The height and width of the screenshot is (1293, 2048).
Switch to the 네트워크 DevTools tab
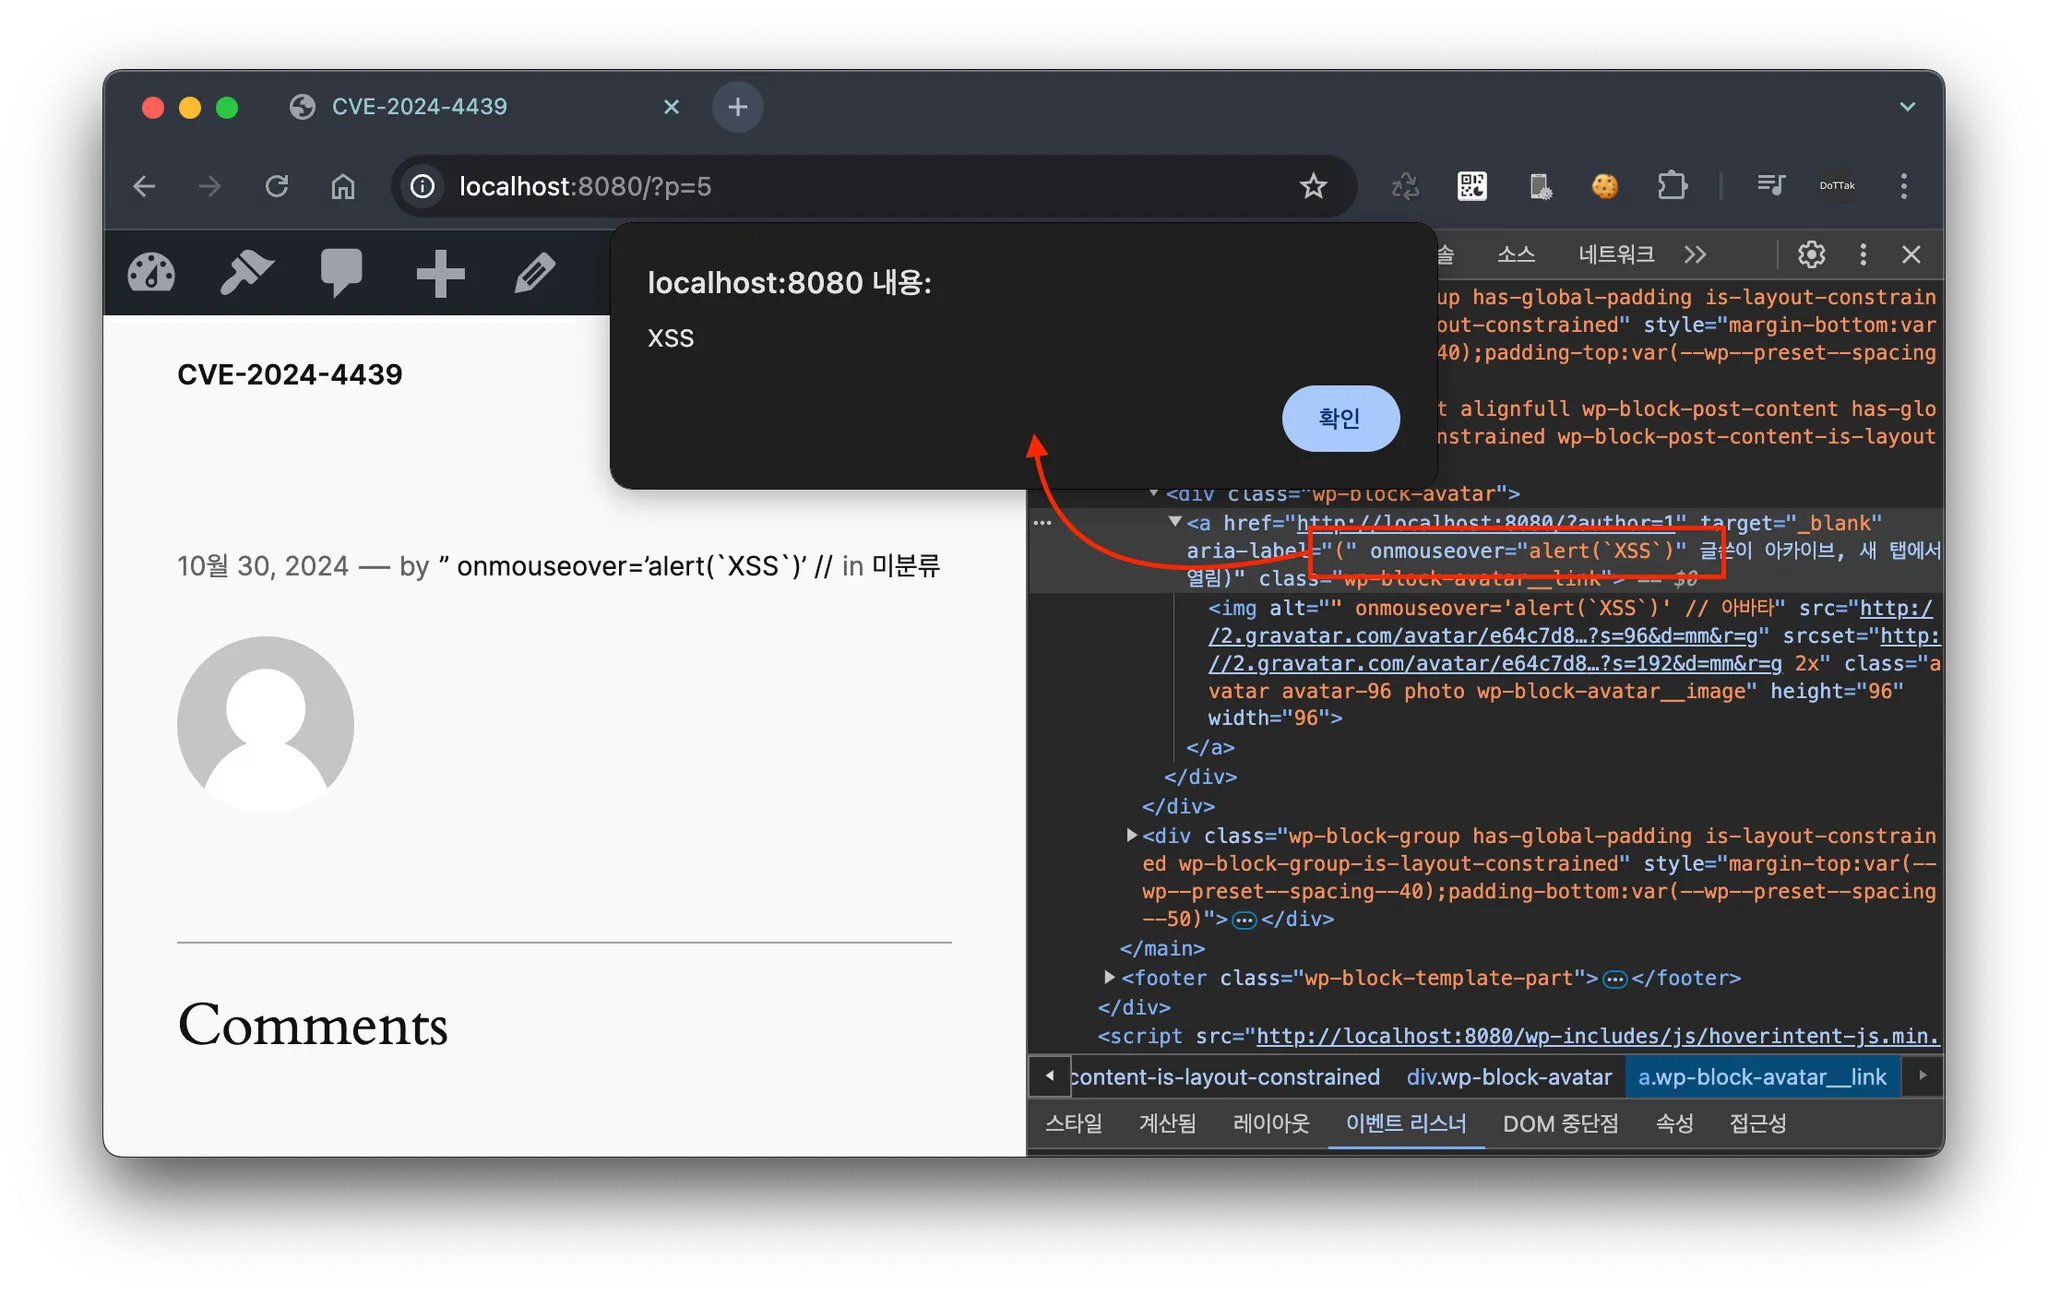[x=1616, y=255]
